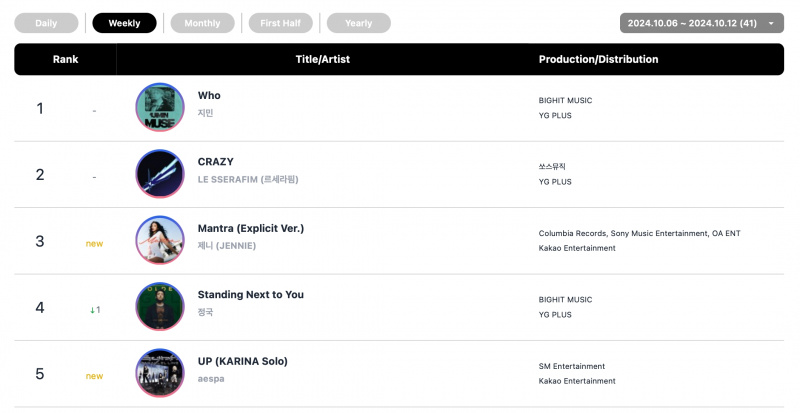
Task: Open the UP (KARINA Solo) cover art
Action: [x=160, y=373]
